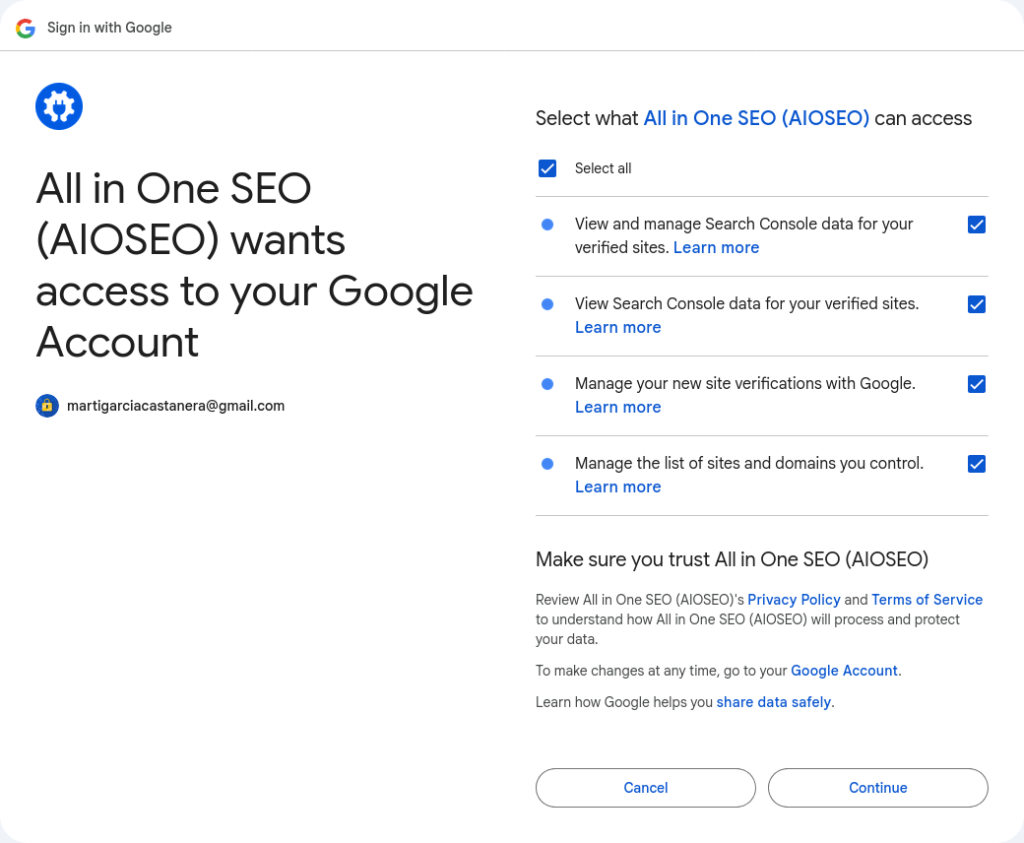Toggle the Select all checkbox
Image resolution: width=1024 pixels, height=843 pixels.
(547, 168)
